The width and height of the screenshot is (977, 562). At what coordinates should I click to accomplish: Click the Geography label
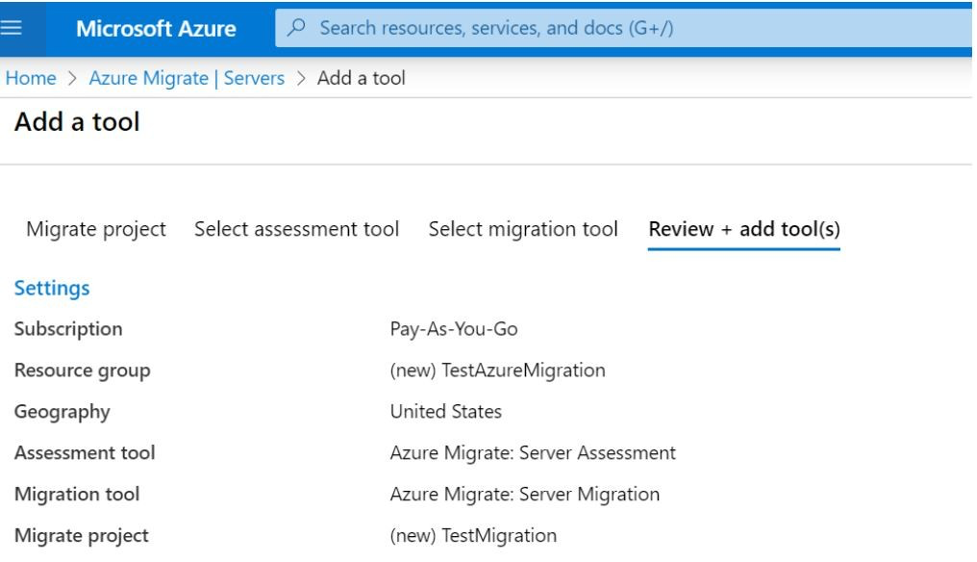[x=62, y=412]
